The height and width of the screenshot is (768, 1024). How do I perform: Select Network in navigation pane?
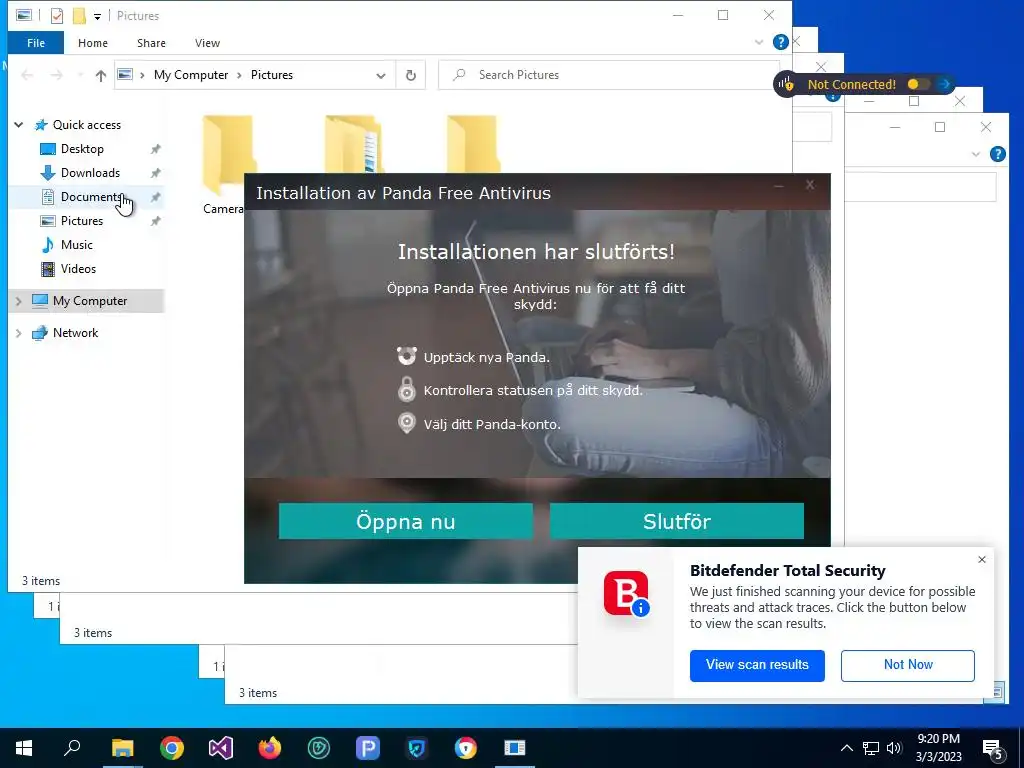[75, 333]
